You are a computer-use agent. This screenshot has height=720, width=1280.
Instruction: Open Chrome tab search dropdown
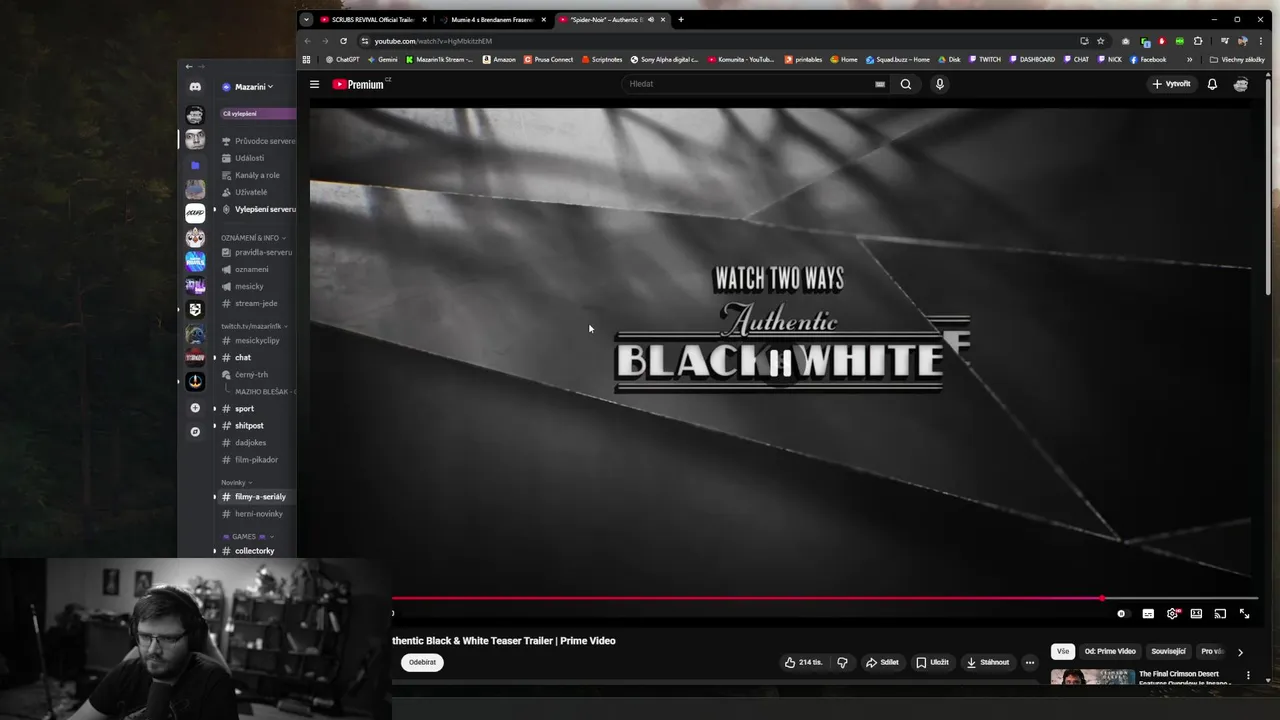click(x=306, y=19)
